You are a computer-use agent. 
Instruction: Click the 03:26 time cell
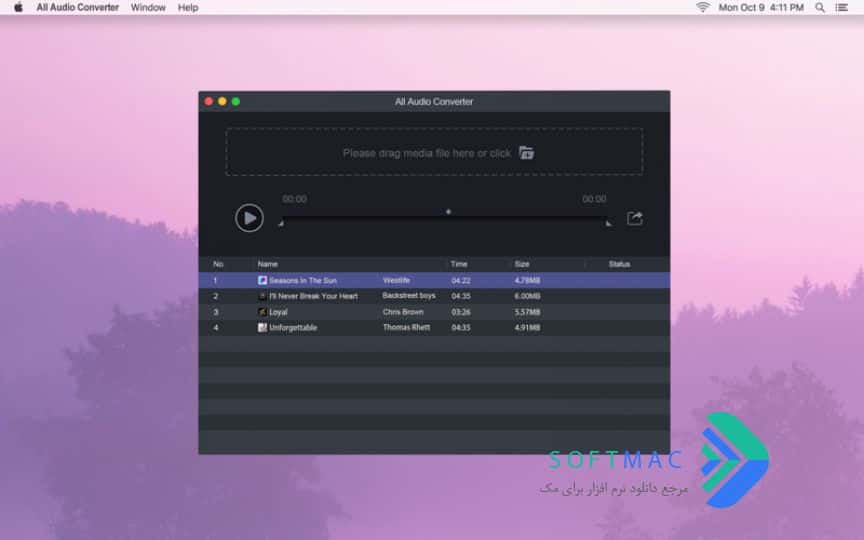(461, 312)
